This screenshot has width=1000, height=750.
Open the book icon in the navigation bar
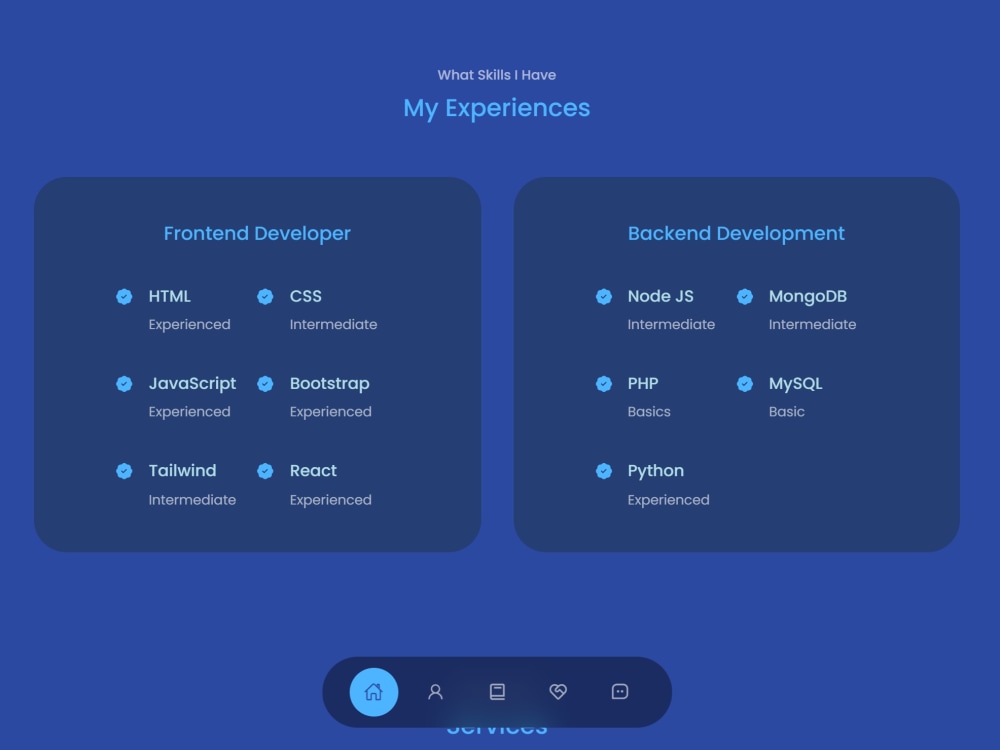(497, 691)
